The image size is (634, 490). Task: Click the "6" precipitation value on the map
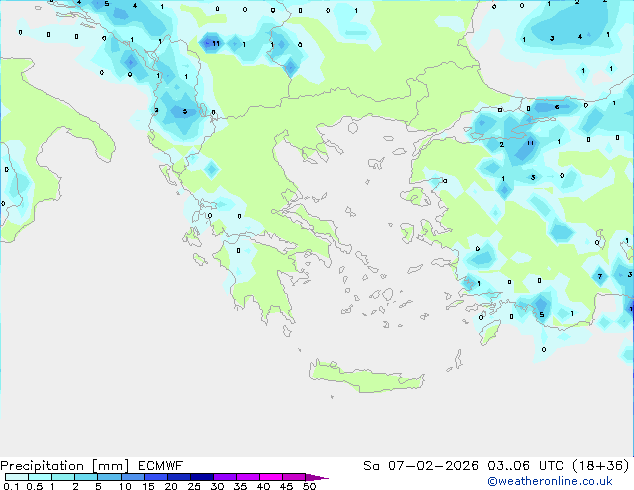click(x=557, y=107)
